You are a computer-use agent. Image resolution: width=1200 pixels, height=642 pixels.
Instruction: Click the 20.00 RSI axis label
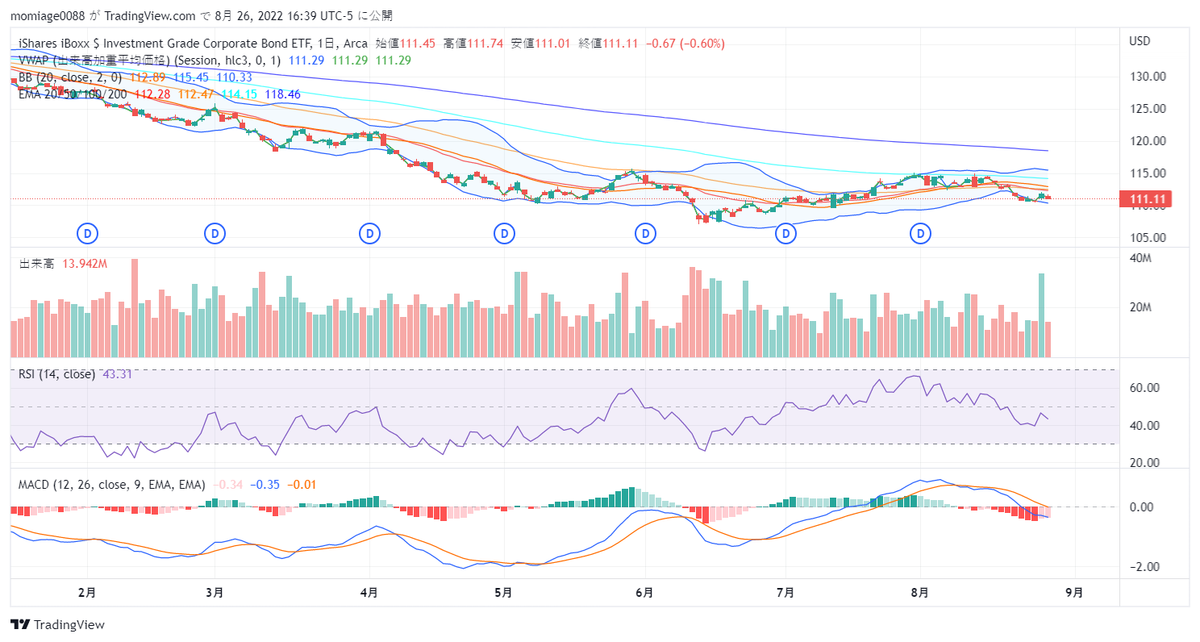pyautogui.click(x=1144, y=463)
